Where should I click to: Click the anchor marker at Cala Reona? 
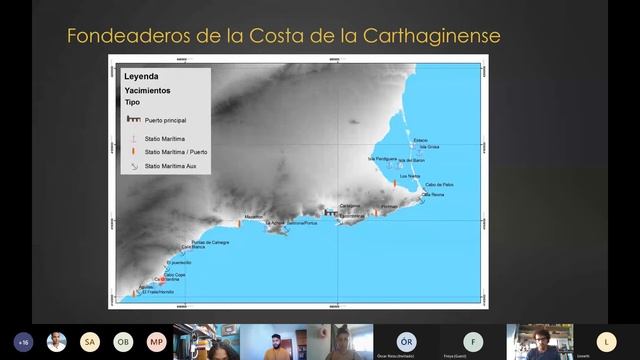pyautogui.click(x=422, y=200)
